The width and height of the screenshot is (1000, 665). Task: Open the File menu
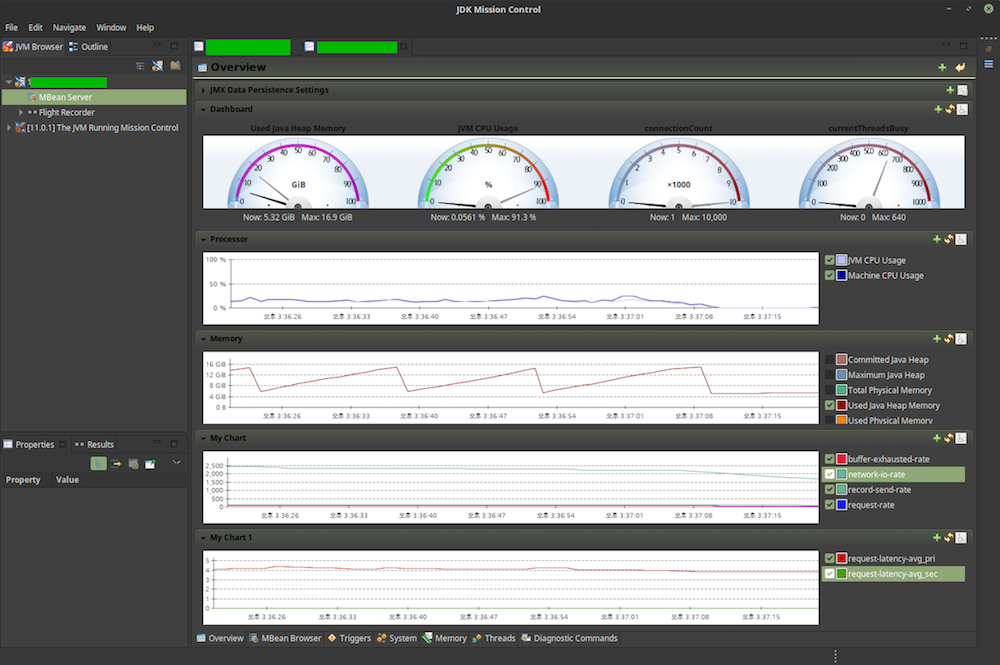click(11, 27)
